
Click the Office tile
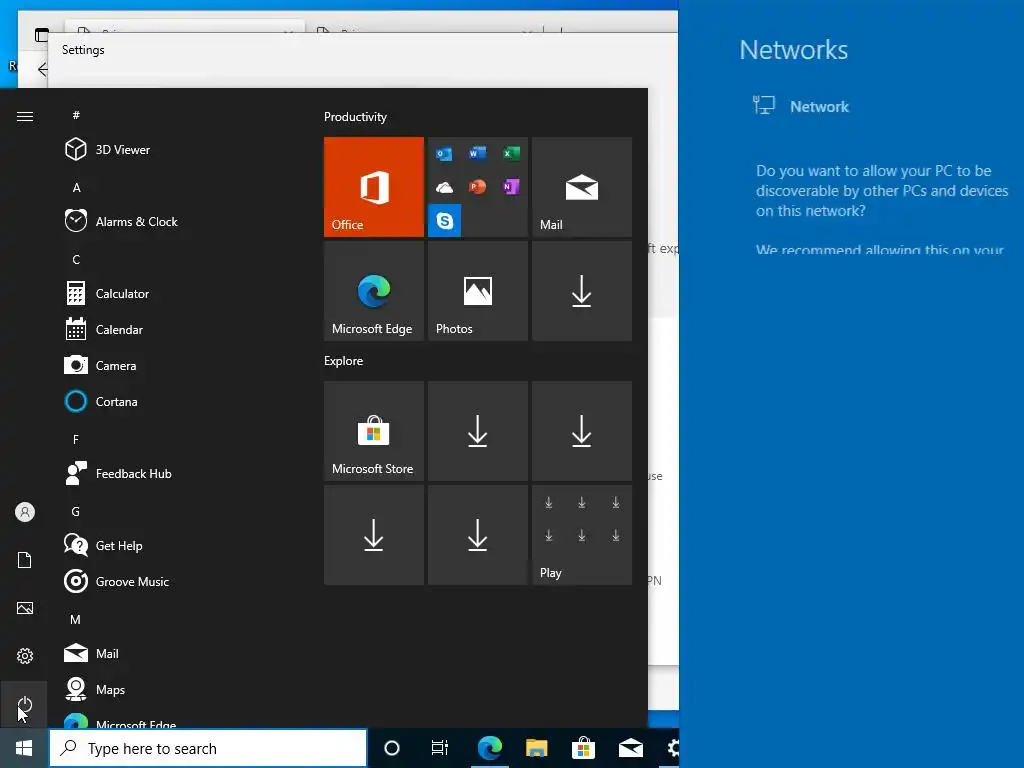tap(374, 187)
